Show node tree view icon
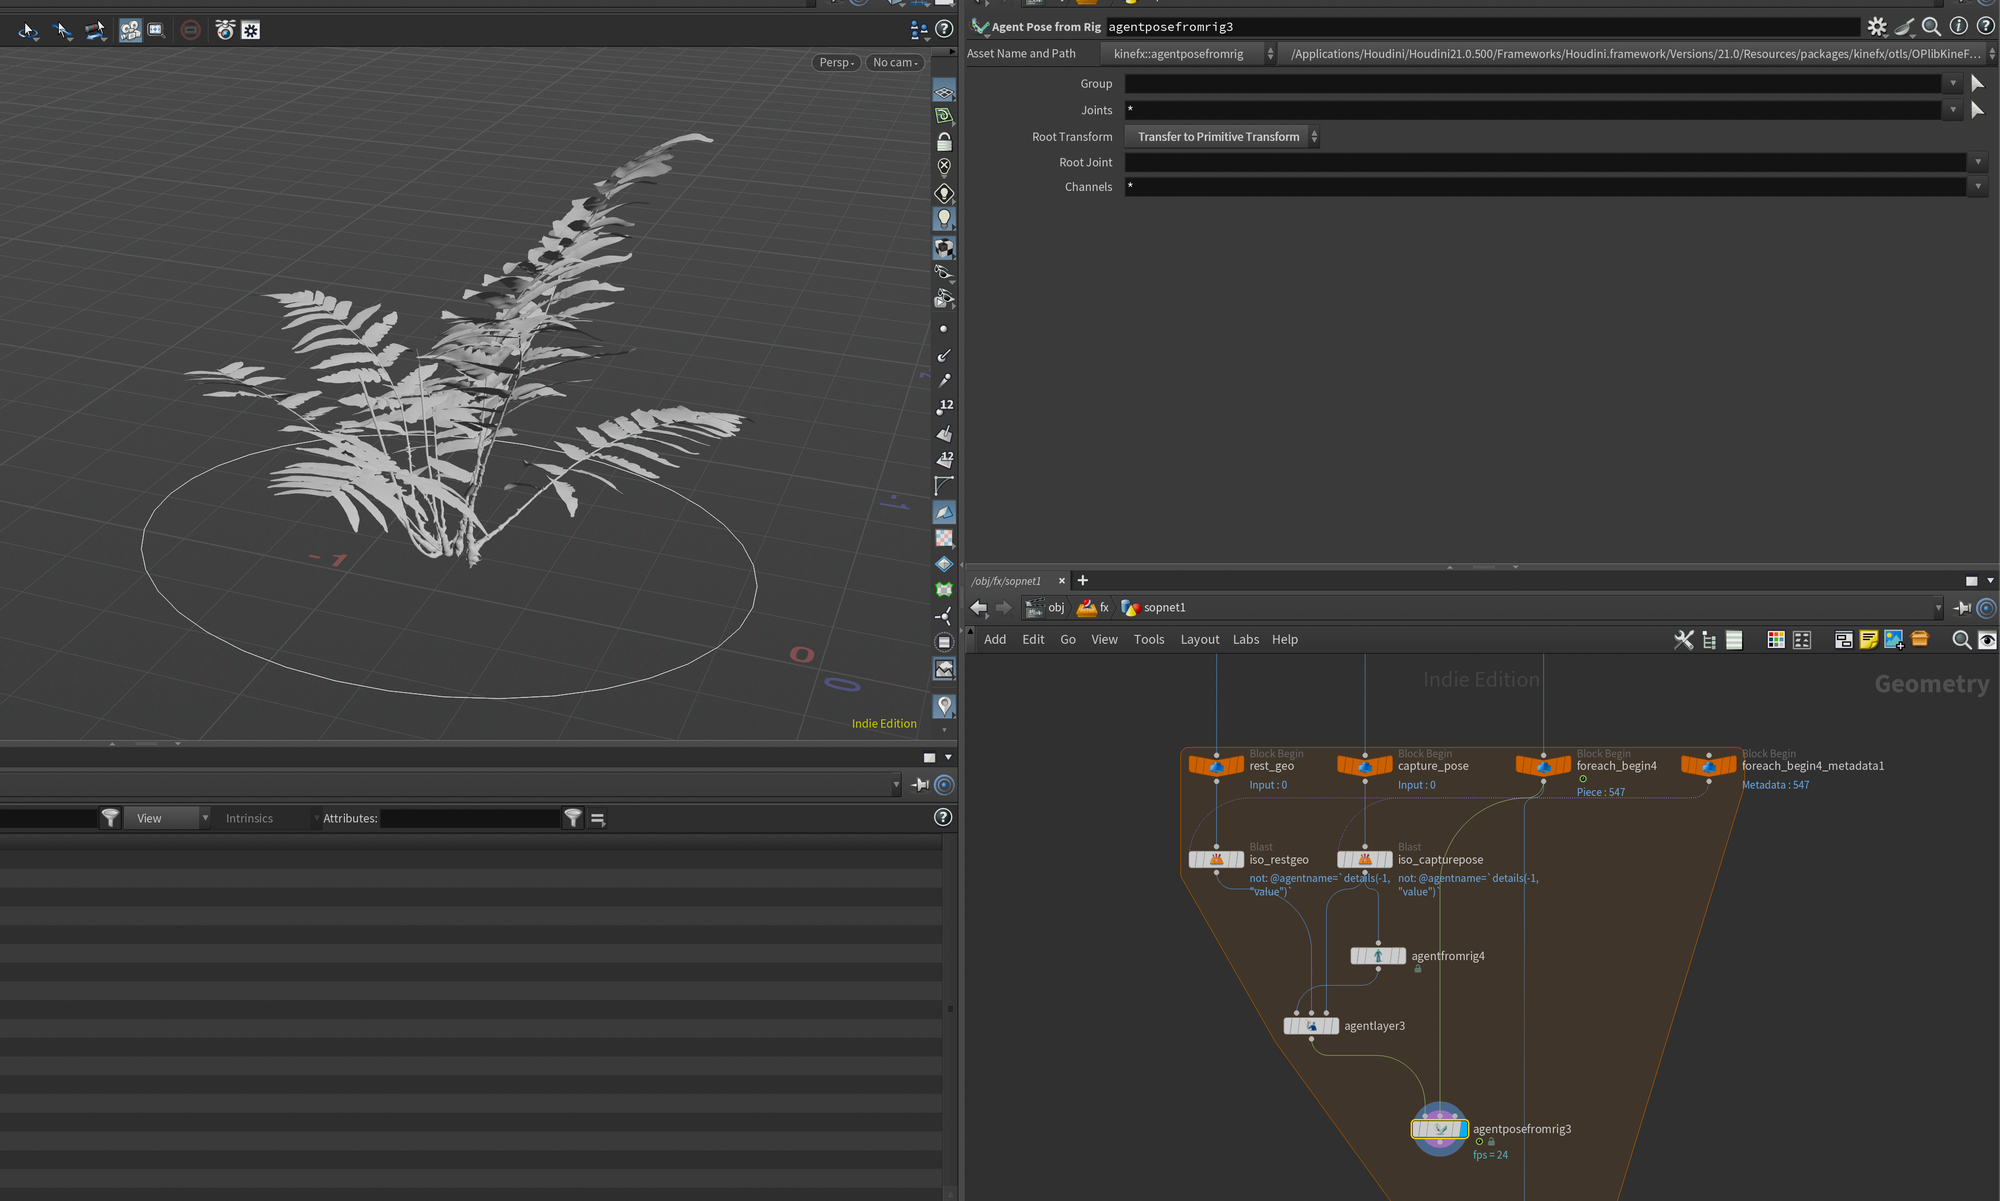Screen dimensions: 2000x1201 1709,640
